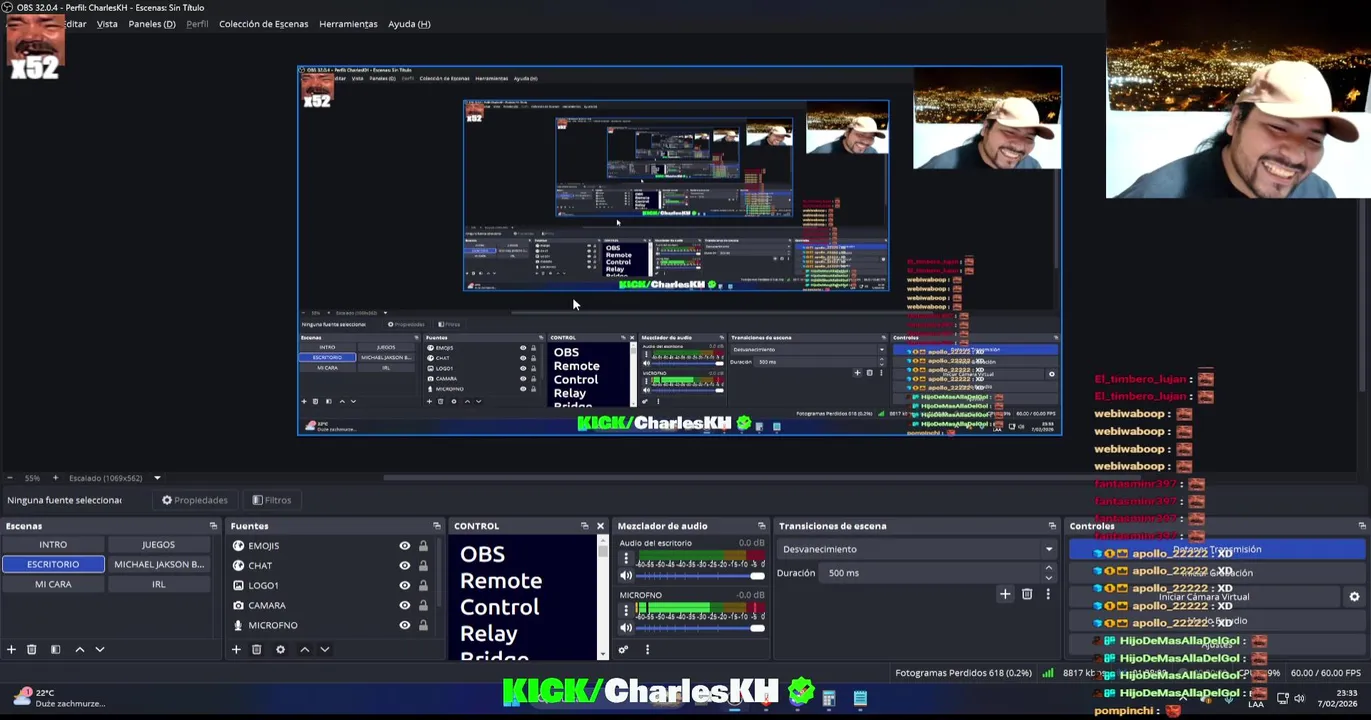The width and height of the screenshot is (1371, 720).
Task: Open Audio del escritorio options menu
Action: pos(626,558)
